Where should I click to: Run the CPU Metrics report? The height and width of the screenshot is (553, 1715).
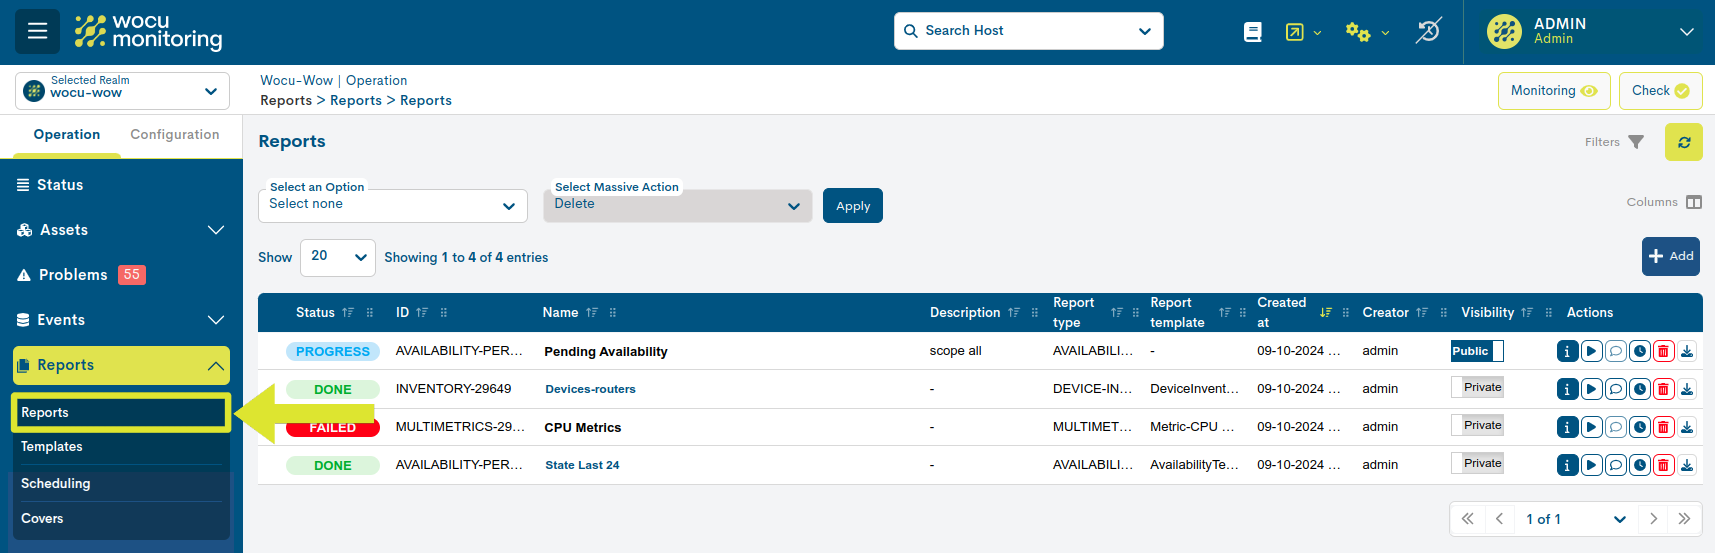1591,427
